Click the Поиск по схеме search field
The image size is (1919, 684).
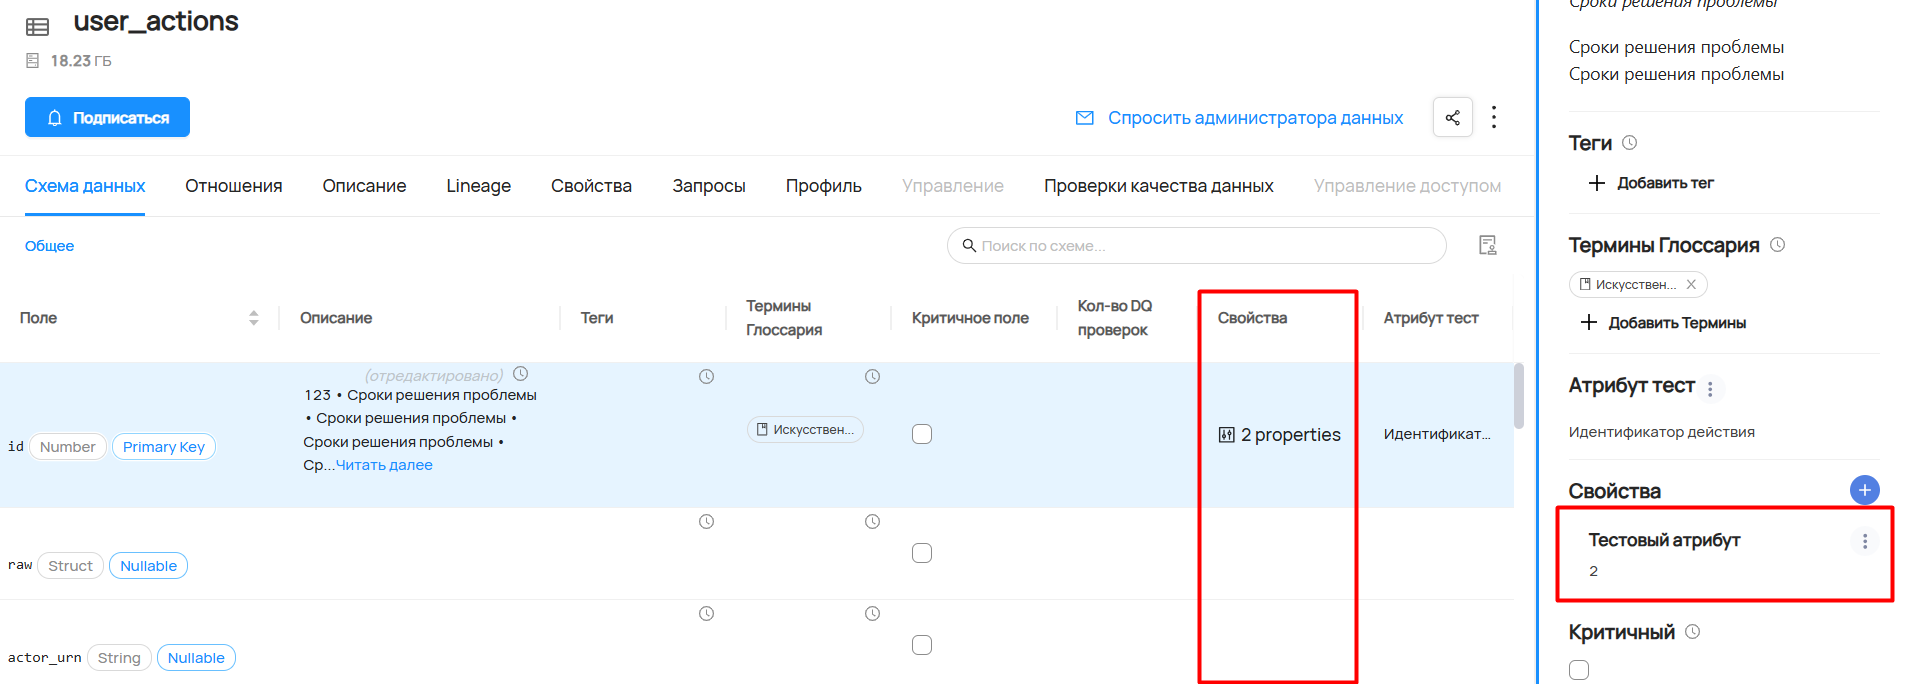pos(1196,246)
